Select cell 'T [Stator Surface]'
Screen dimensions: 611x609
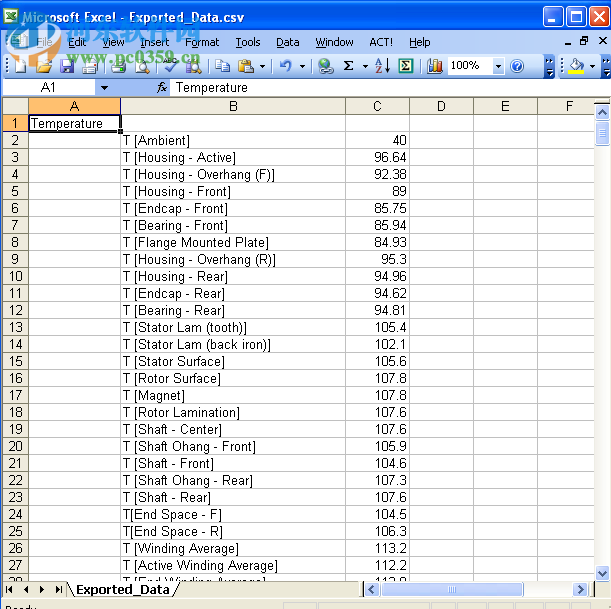coord(233,361)
